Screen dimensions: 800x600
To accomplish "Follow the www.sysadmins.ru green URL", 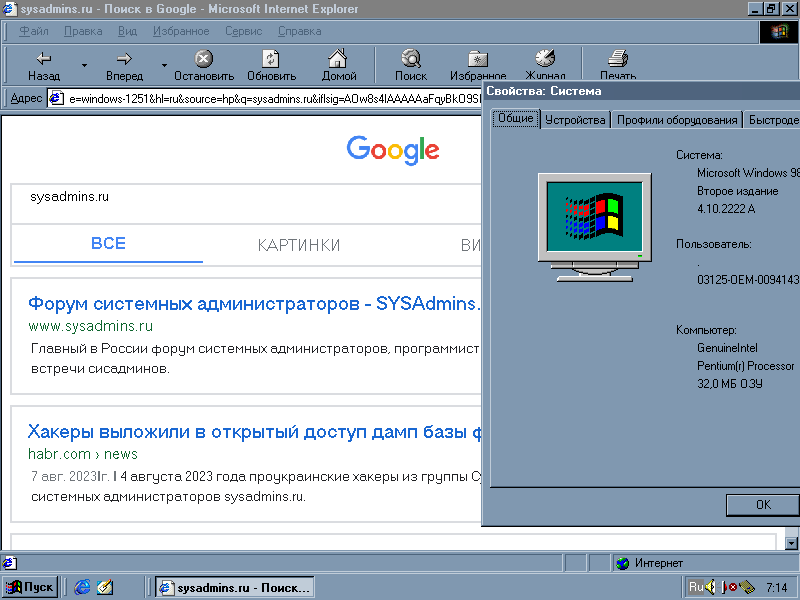I will [x=90, y=326].
